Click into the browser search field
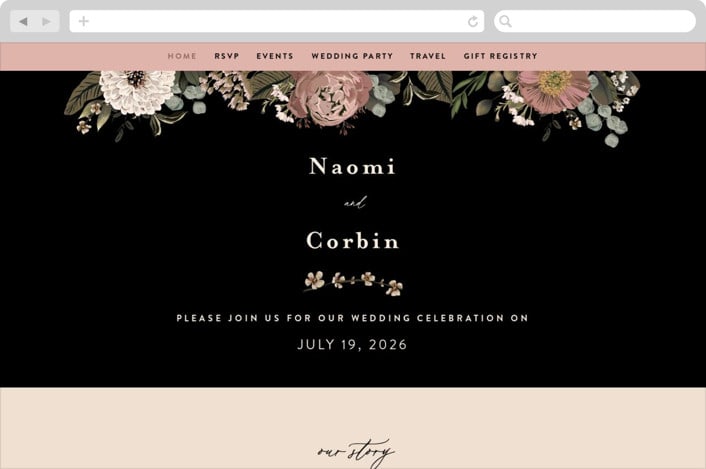 [595, 21]
